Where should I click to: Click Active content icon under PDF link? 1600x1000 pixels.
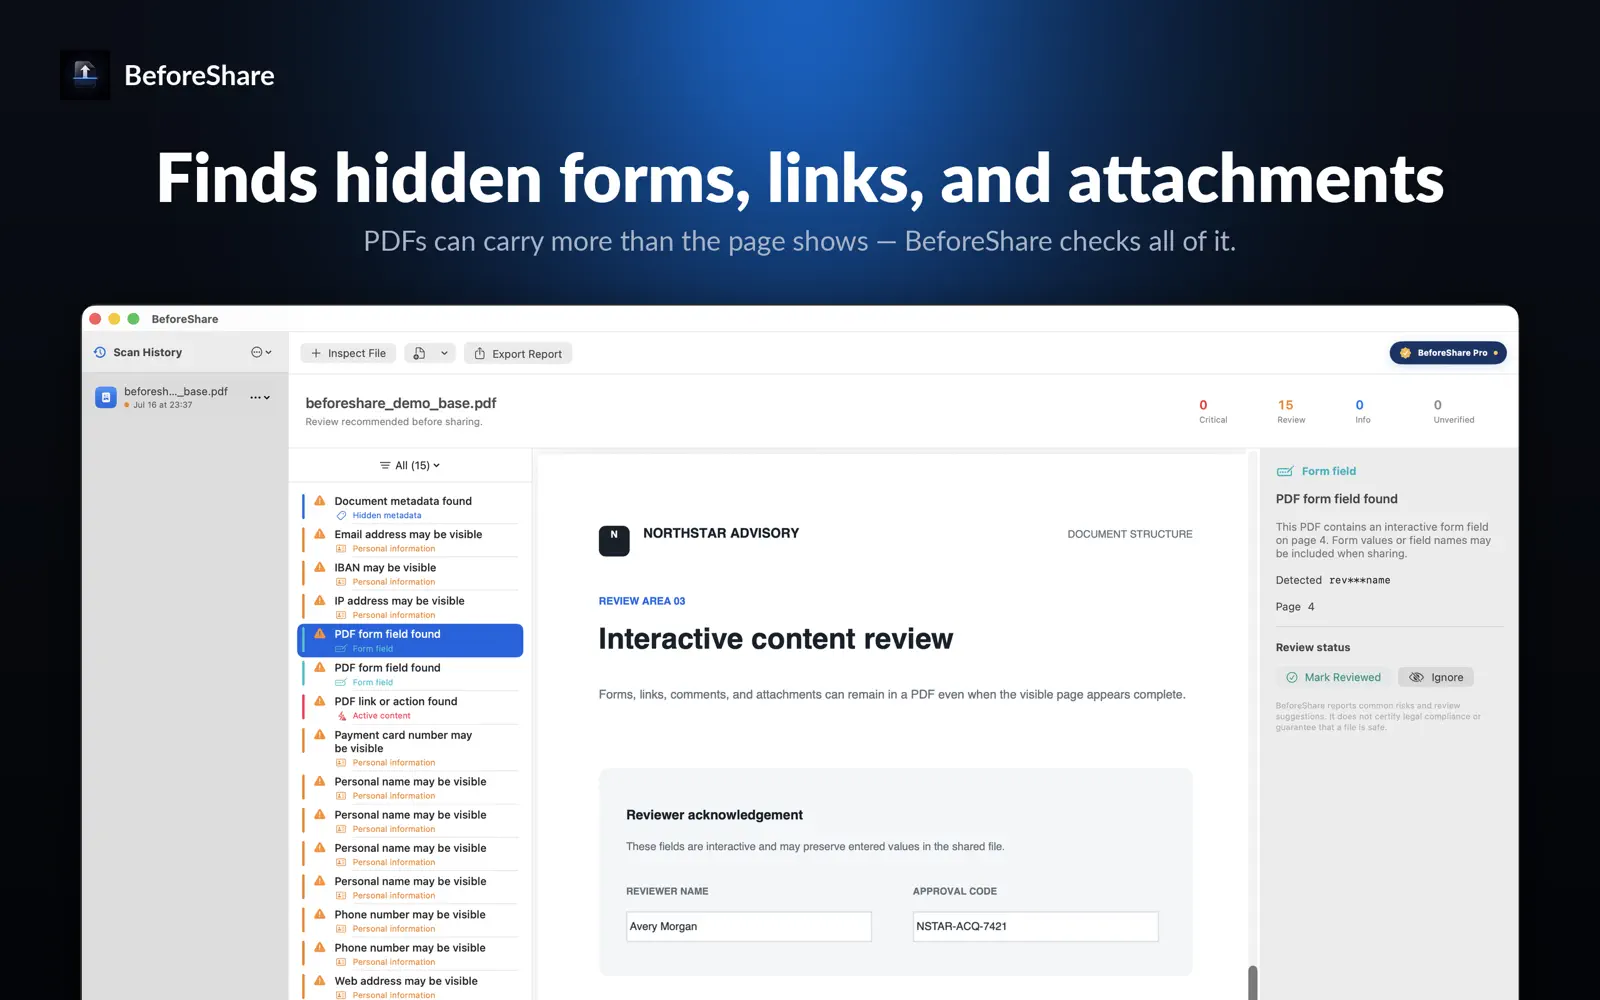tap(341, 715)
